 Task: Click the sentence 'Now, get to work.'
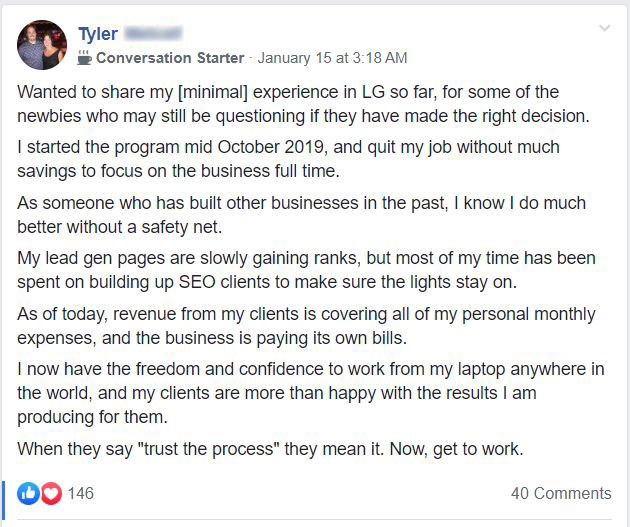pos(456,449)
